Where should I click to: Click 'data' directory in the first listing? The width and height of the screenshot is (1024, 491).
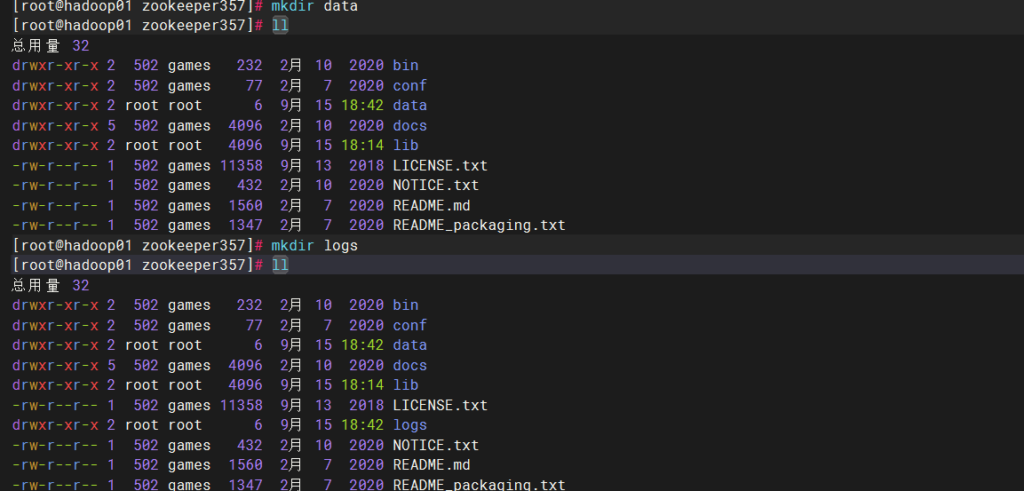pyautogui.click(x=409, y=105)
